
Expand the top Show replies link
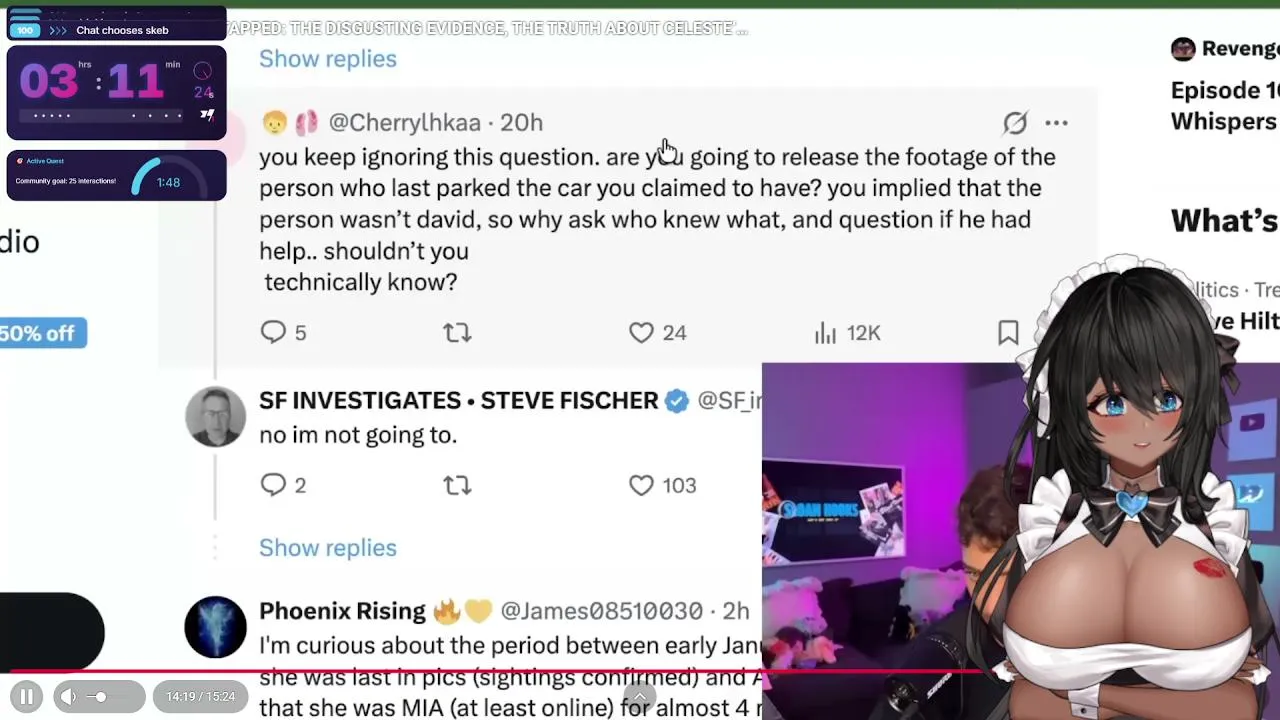pos(327,59)
